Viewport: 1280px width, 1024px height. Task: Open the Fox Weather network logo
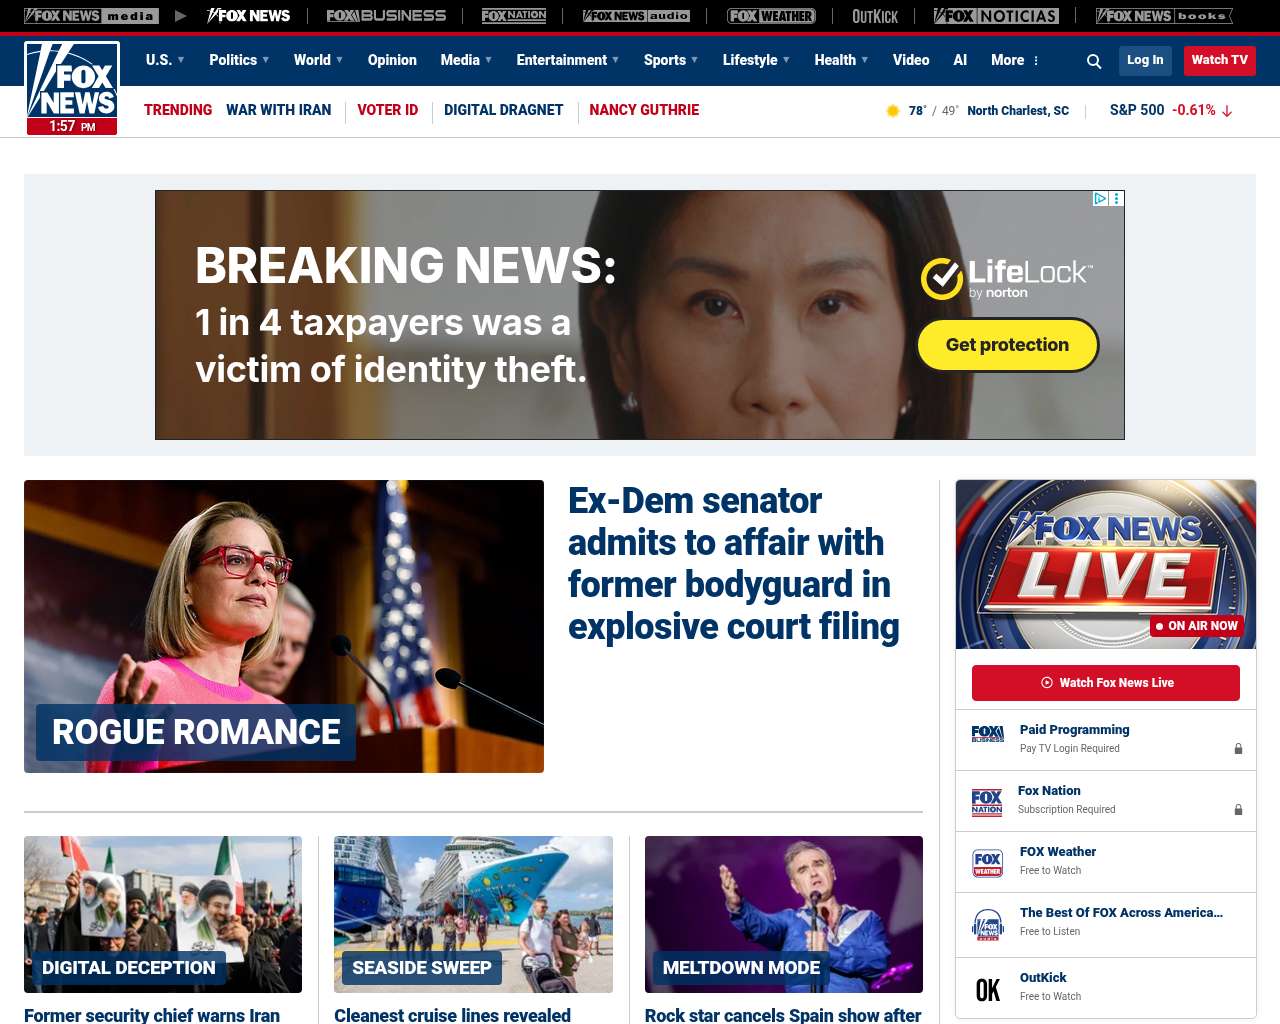click(771, 16)
